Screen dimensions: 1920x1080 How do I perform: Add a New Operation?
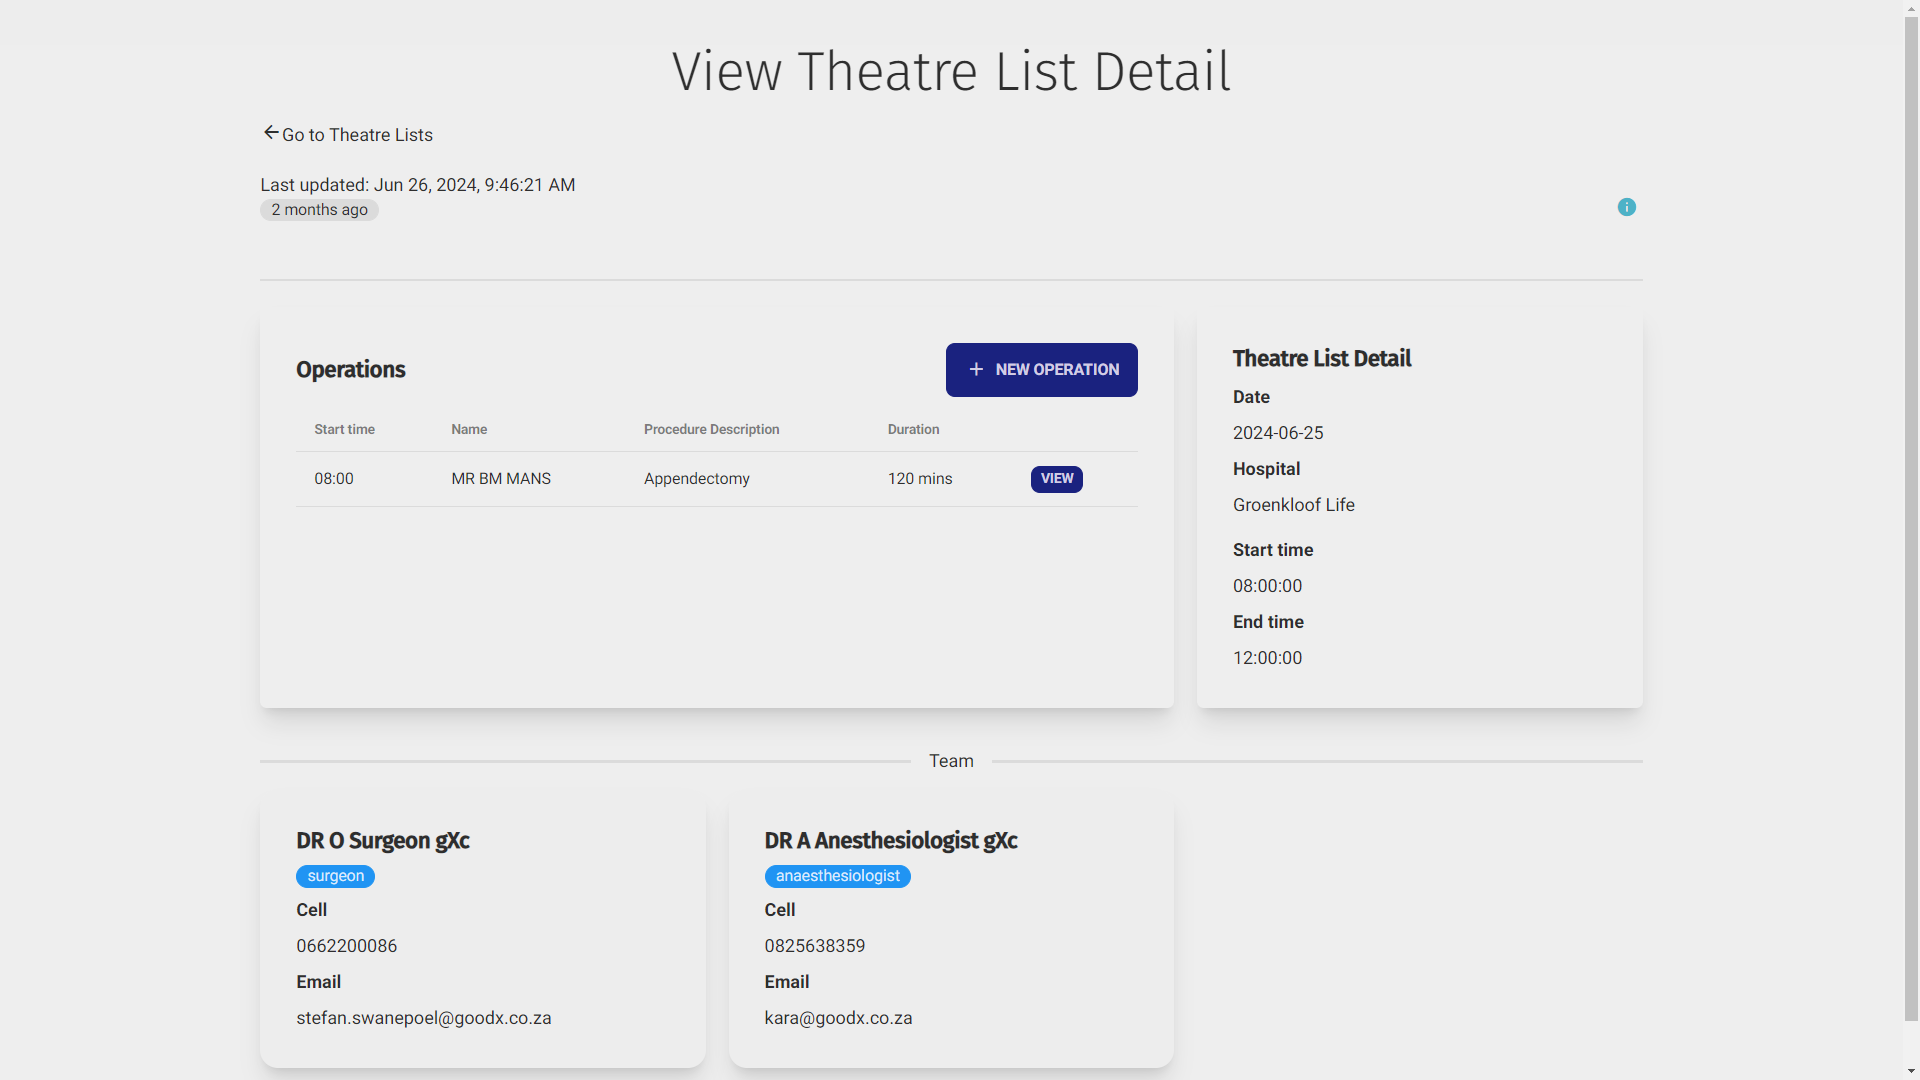1041,370
